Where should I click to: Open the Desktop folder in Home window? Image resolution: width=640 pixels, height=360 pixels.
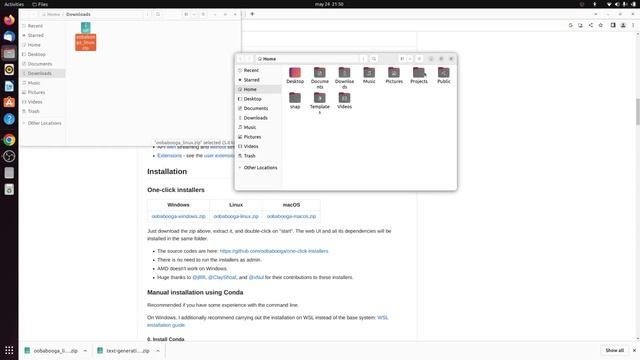(295, 76)
